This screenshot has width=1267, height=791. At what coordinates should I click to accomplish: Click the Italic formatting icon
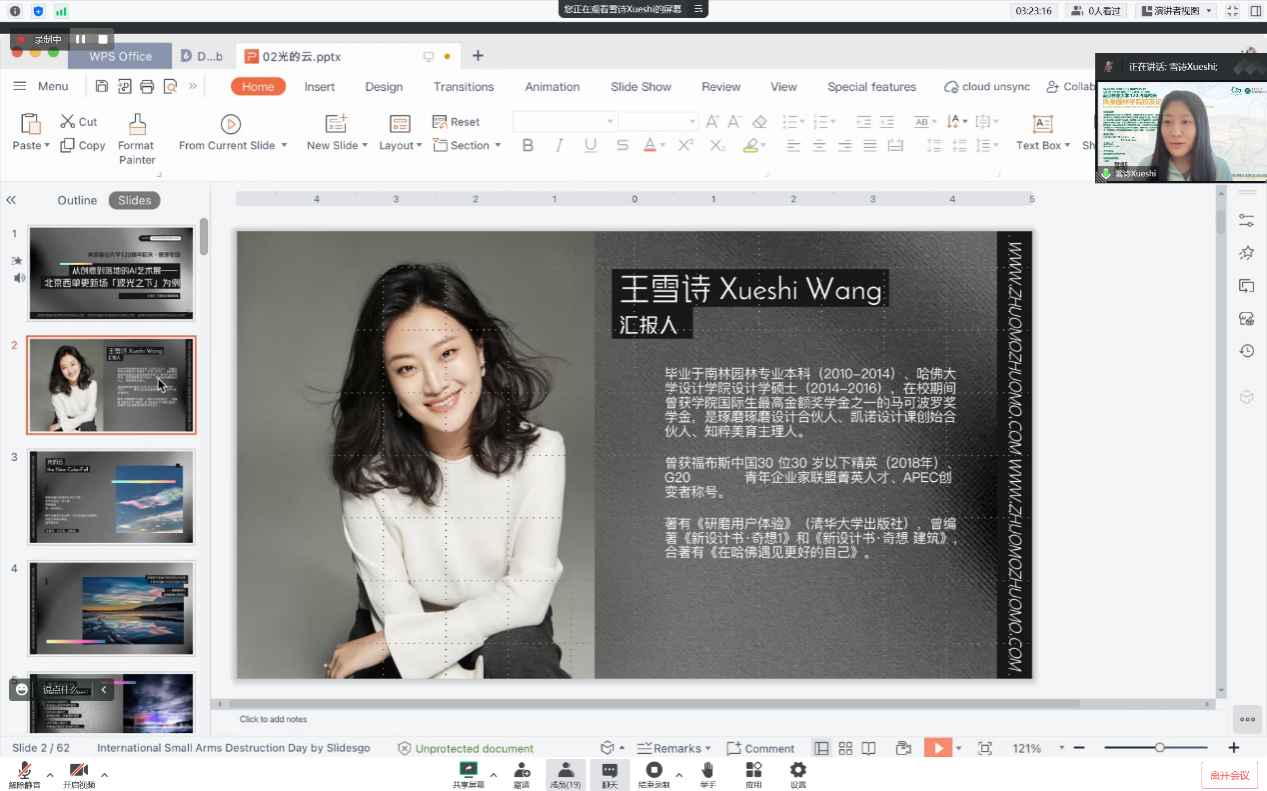coord(559,146)
